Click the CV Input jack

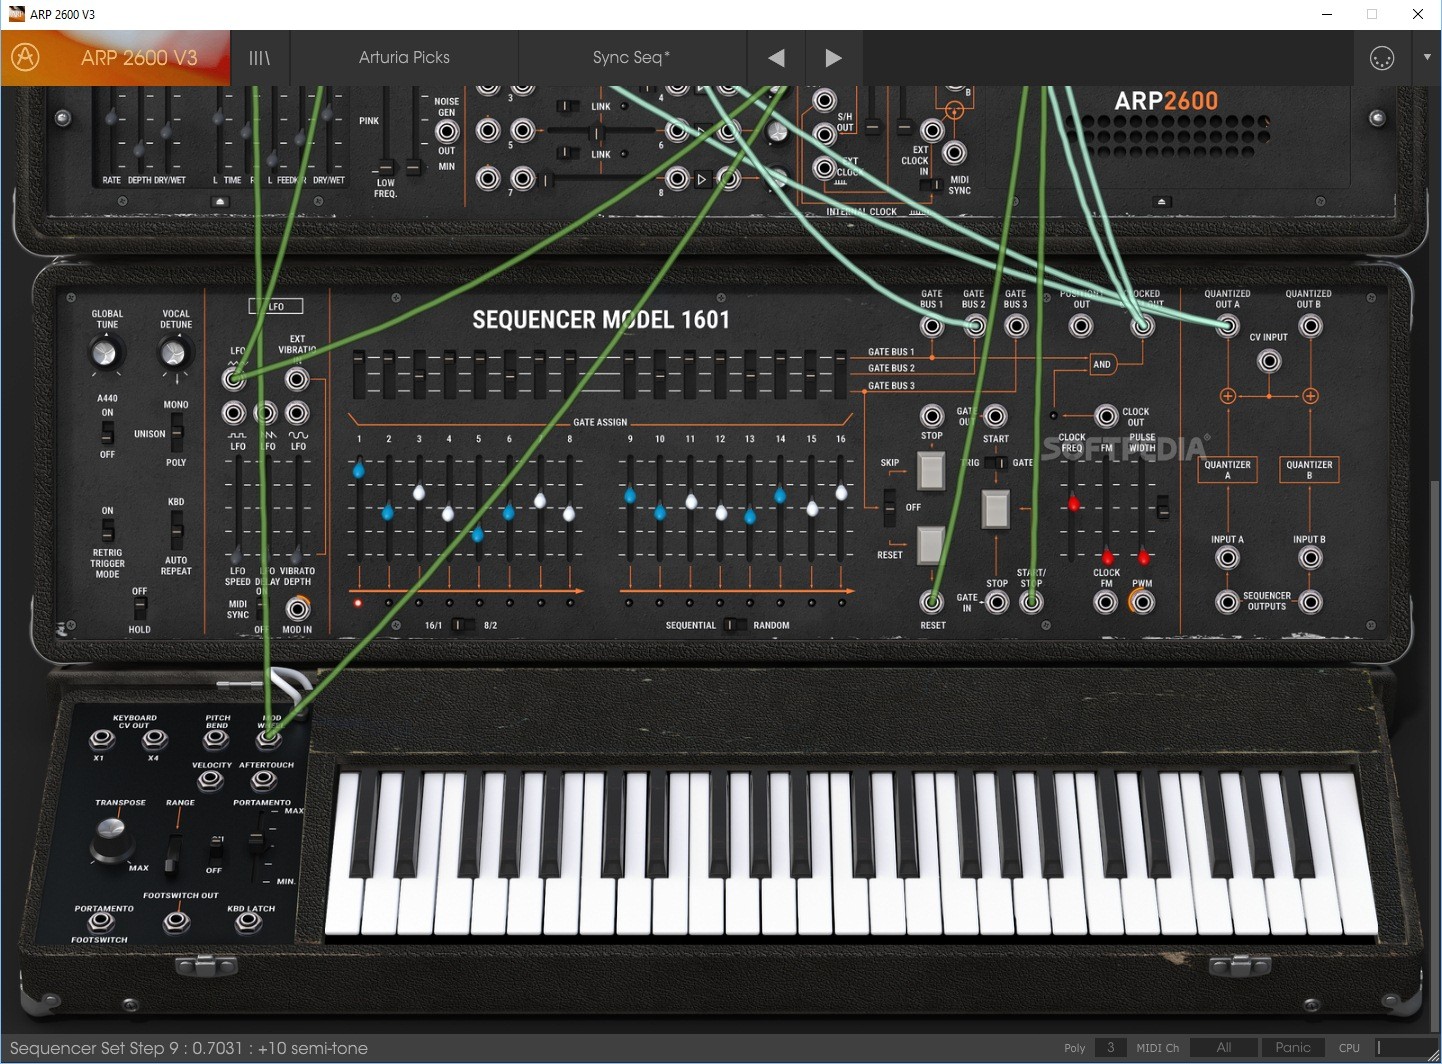1269,361
